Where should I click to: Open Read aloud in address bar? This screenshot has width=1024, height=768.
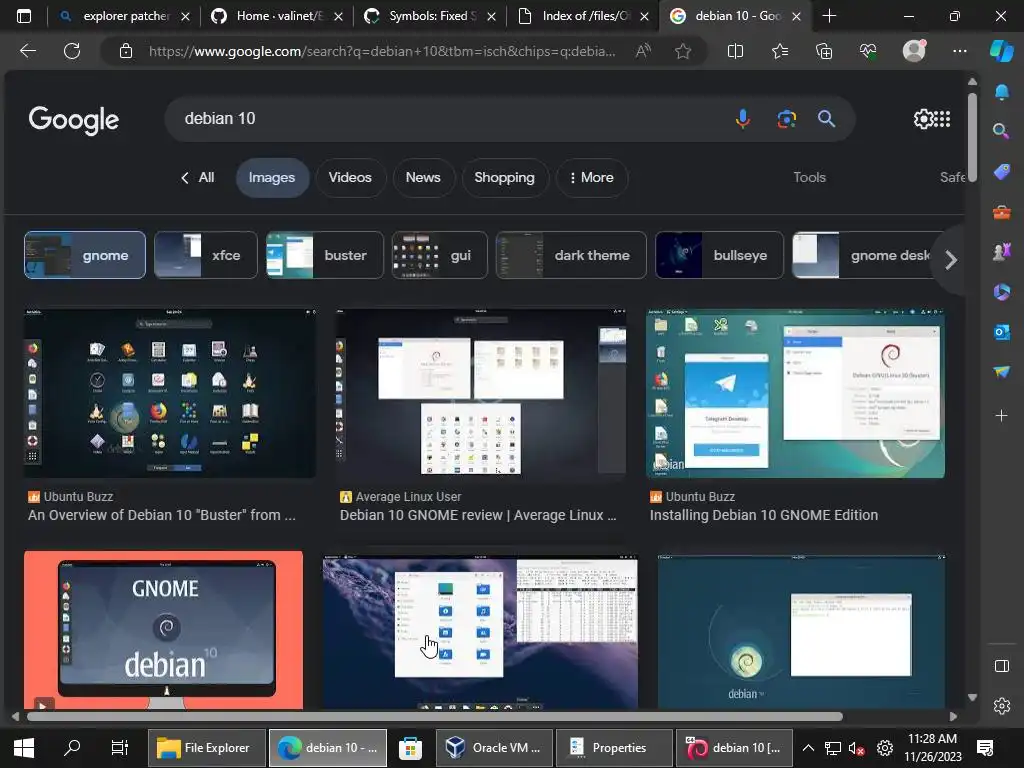[x=643, y=51]
